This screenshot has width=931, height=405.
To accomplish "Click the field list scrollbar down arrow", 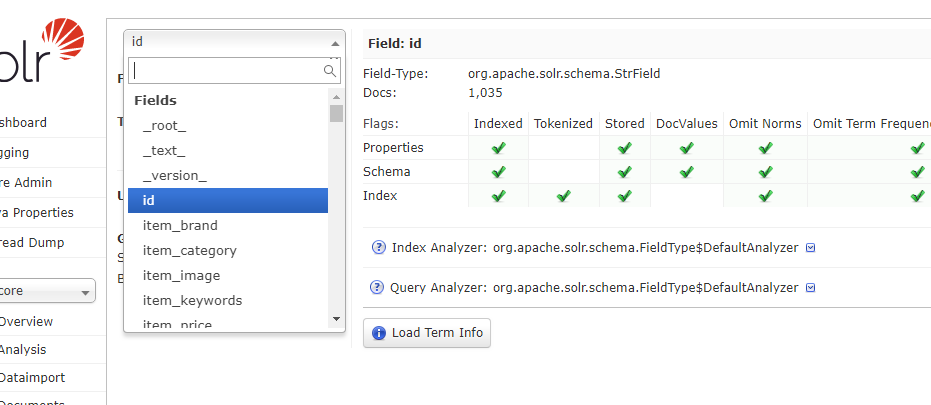I will 337,319.
